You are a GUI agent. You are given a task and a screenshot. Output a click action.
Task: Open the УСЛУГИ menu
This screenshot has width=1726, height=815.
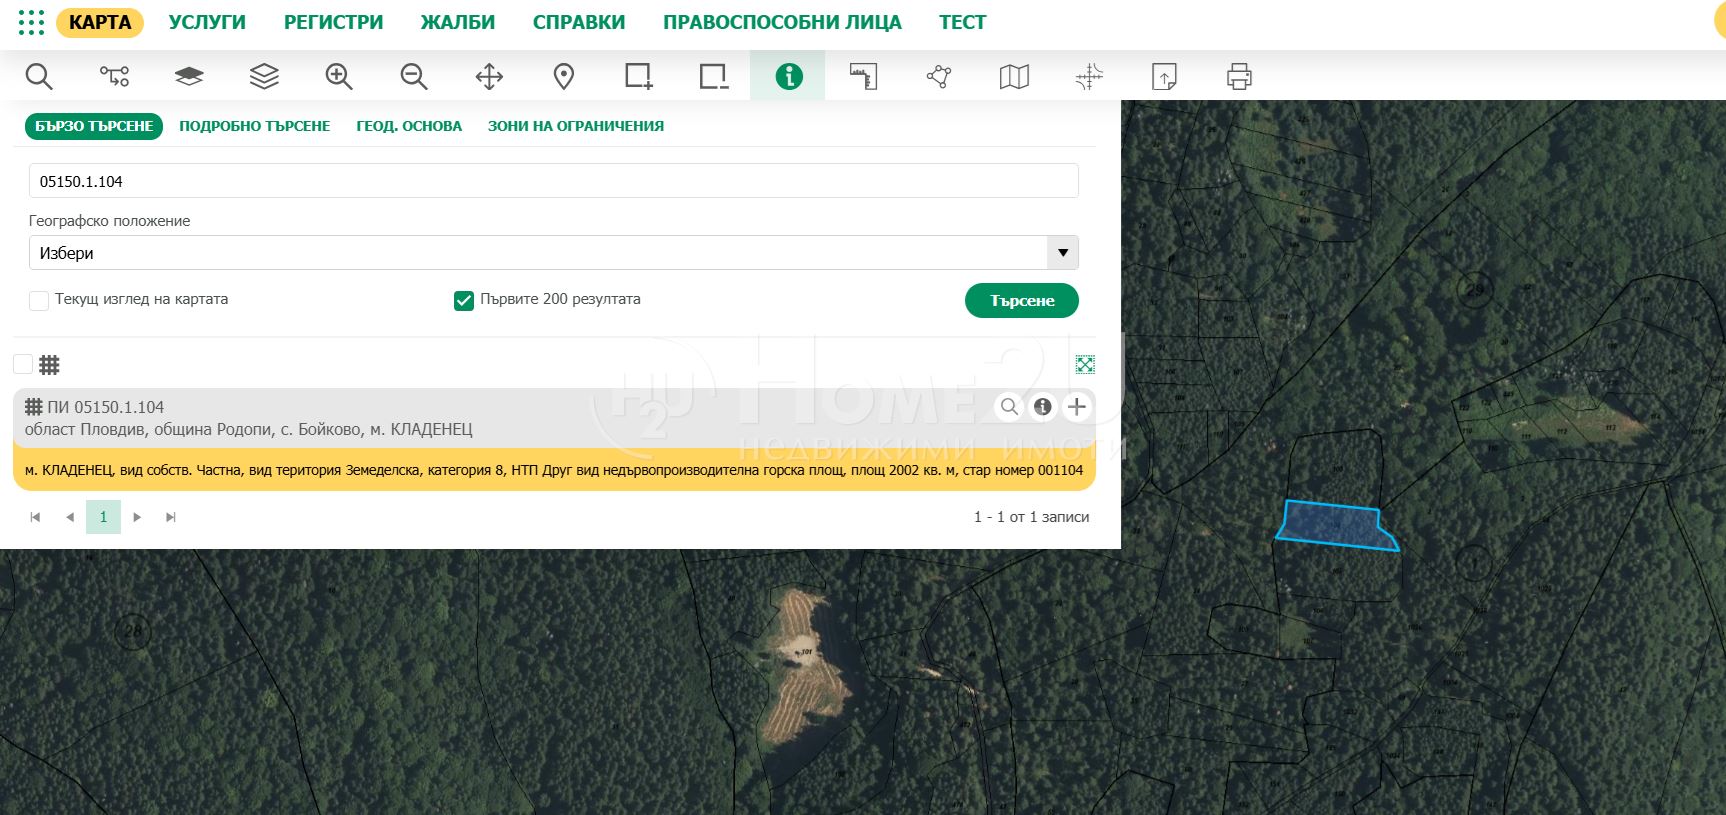click(207, 22)
